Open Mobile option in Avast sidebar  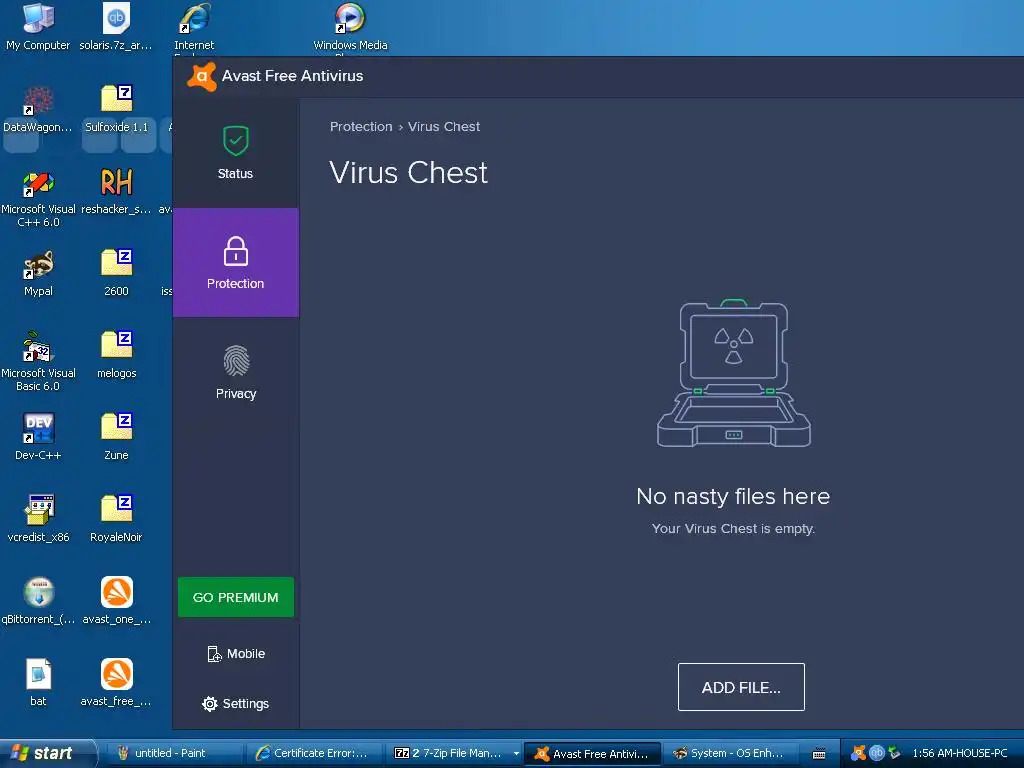click(236, 654)
